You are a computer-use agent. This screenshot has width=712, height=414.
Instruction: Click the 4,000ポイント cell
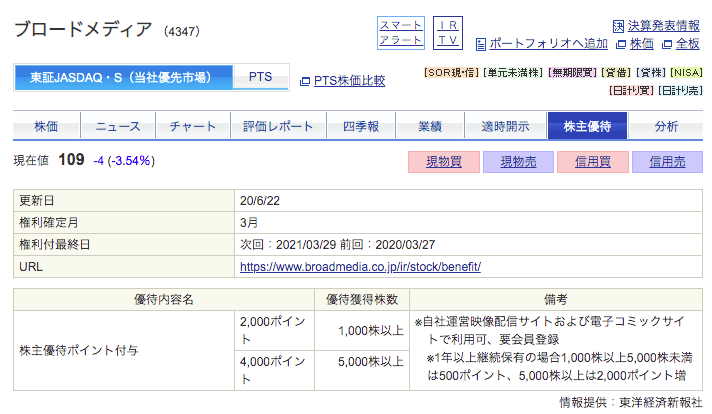coord(274,370)
